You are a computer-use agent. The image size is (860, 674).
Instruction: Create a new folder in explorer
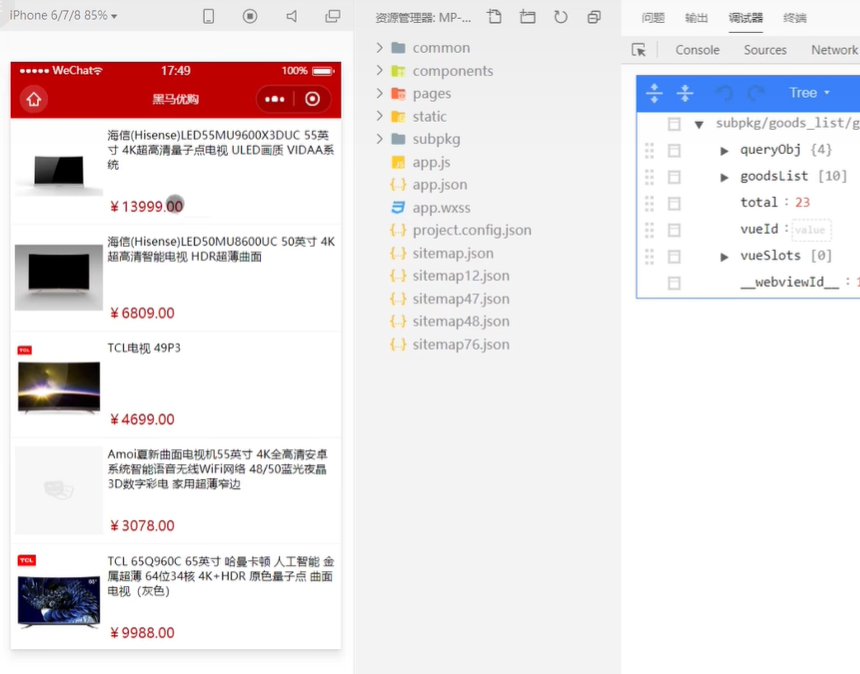528,17
